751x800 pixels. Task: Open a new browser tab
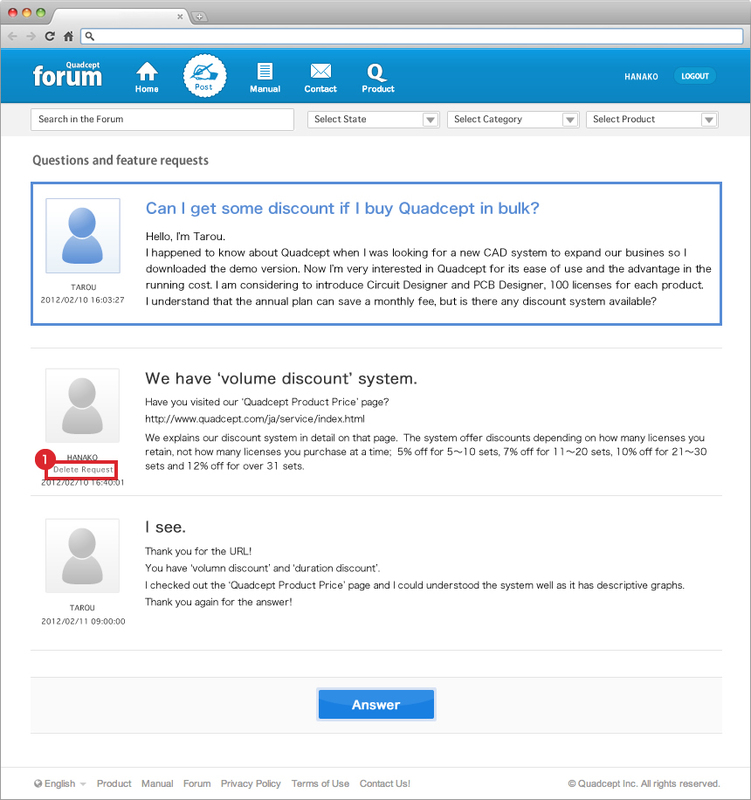click(x=200, y=16)
